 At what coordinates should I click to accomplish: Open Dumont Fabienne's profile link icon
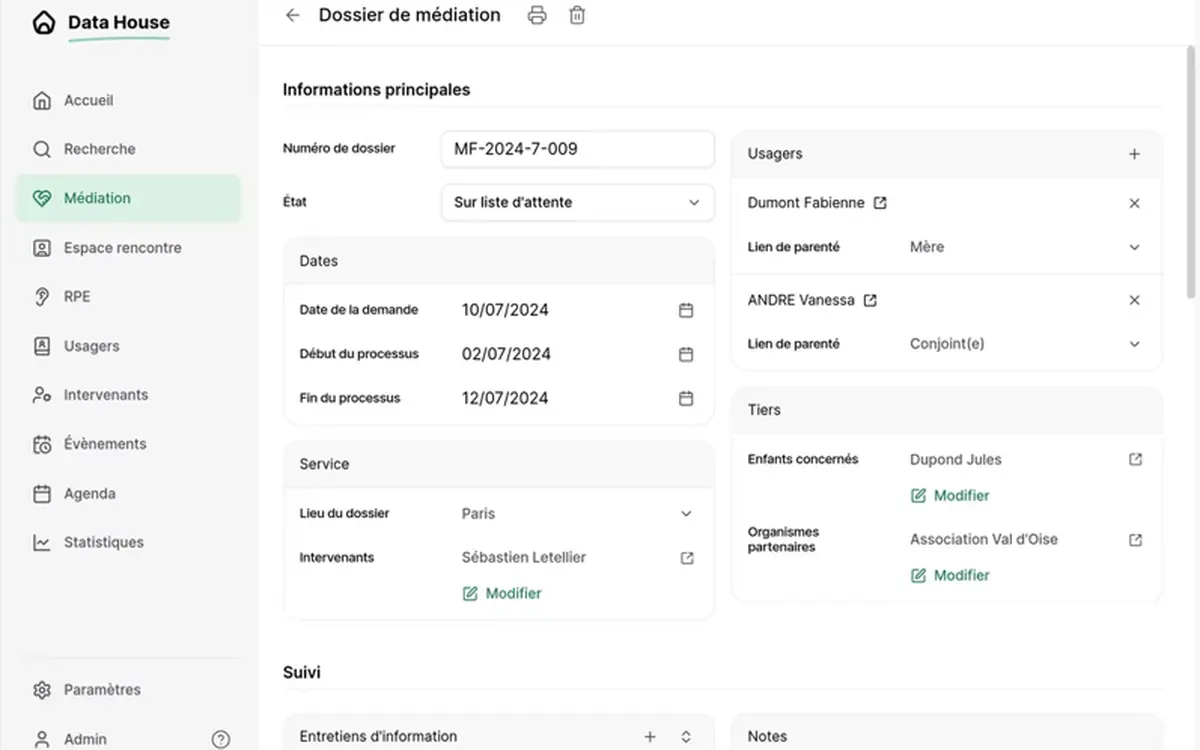pyautogui.click(x=880, y=203)
